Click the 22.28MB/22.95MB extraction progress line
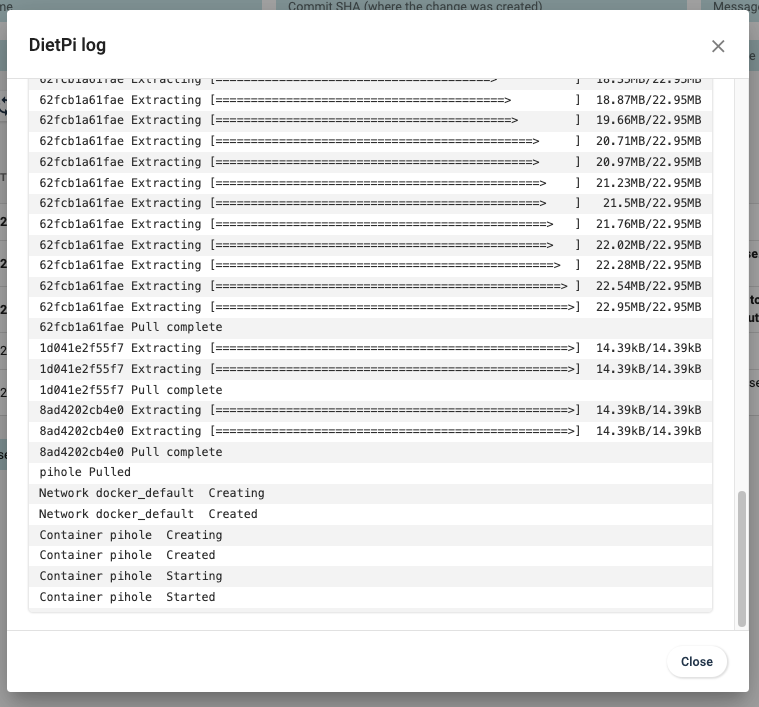This screenshot has height=707, width=759. (370, 265)
